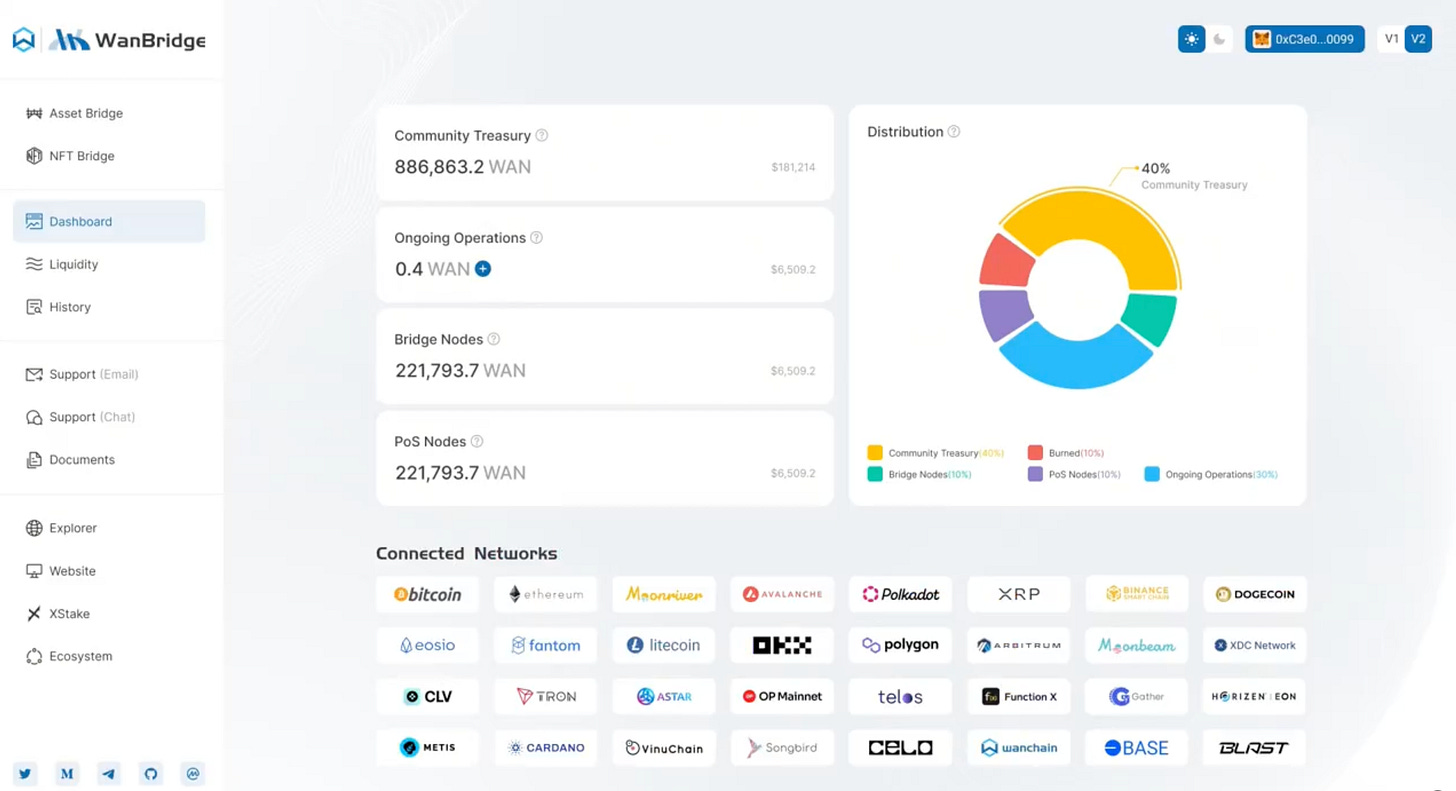The width and height of the screenshot is (1456, 791).
Task: Go to the Liquidity section
Action: (108, 264)
